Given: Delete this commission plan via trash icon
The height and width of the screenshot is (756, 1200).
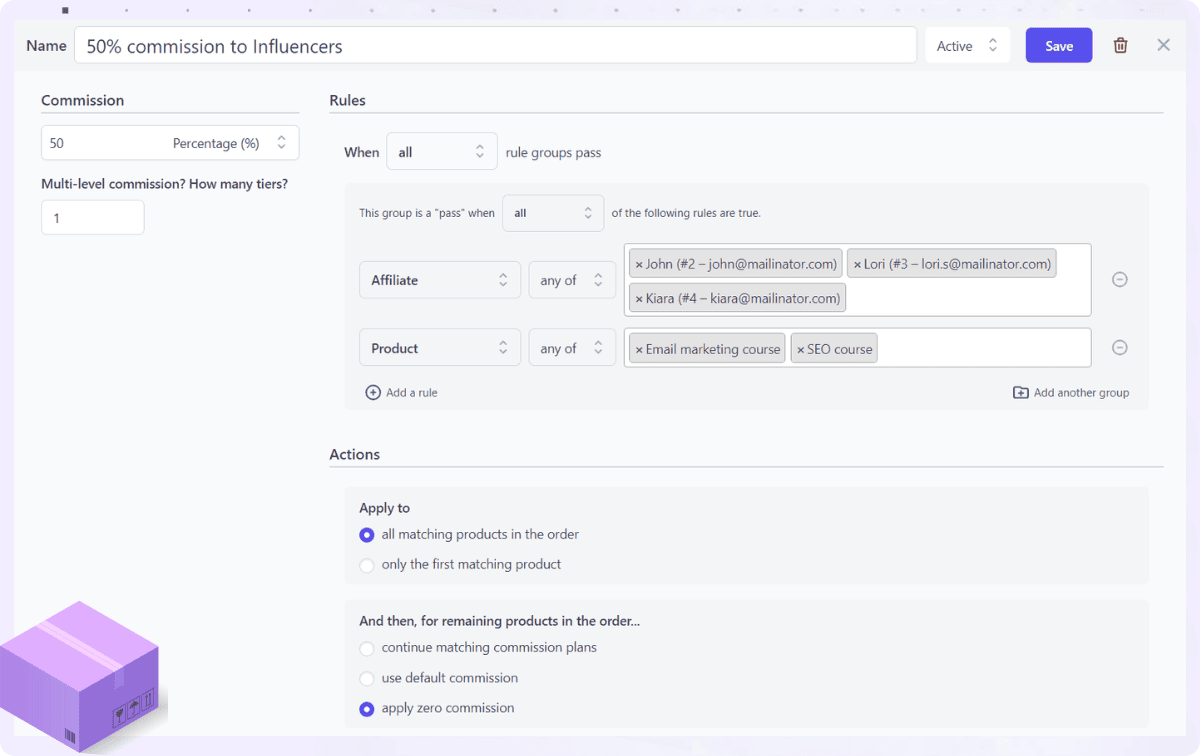Looking at the screenshot, I should tap(1120, 45).
